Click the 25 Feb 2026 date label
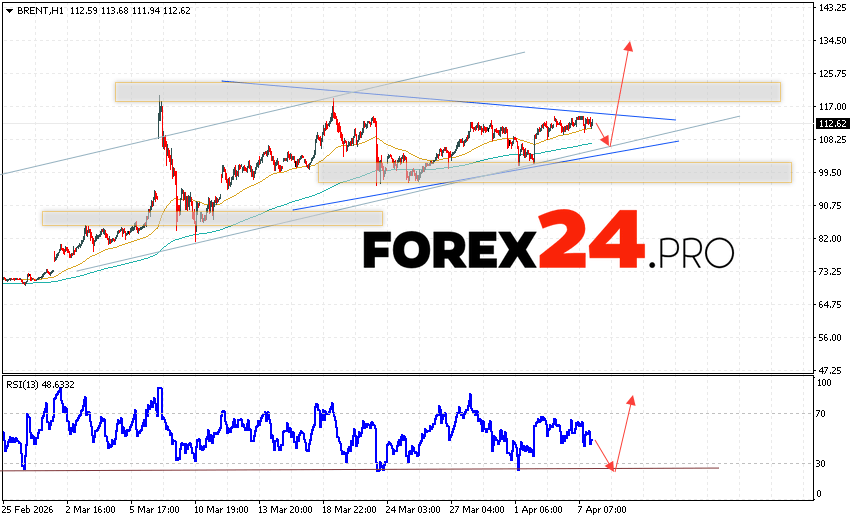The width and height of the screenshot is (854, 521). tap(28, 509)
